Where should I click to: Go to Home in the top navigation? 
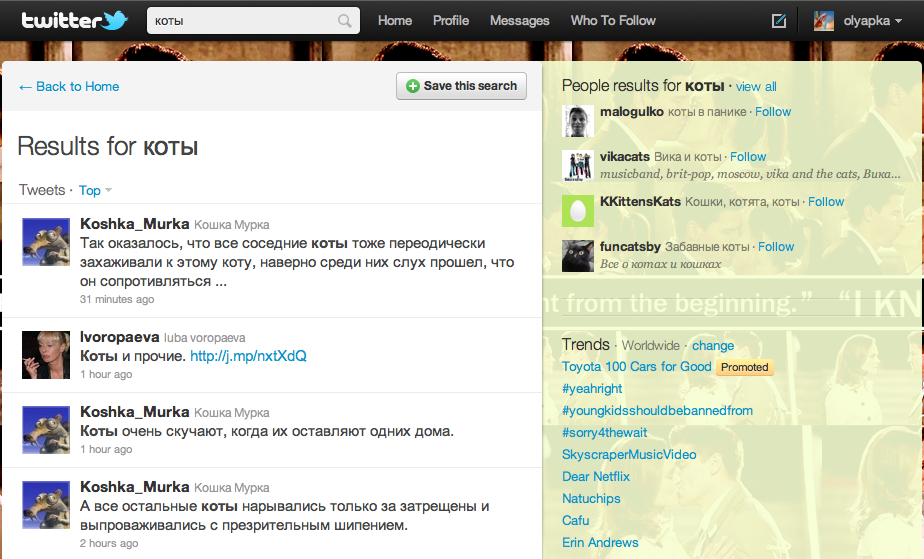(x=395, y=21)
